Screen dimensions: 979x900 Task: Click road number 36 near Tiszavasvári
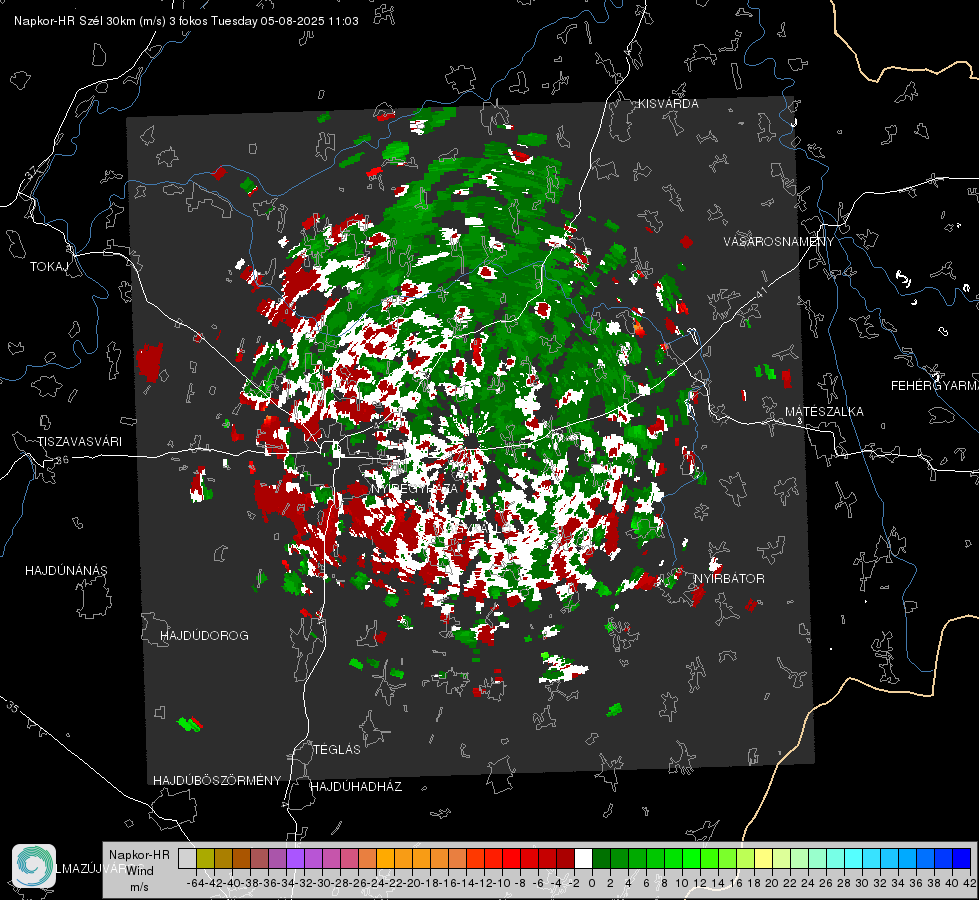pos(62,460)
